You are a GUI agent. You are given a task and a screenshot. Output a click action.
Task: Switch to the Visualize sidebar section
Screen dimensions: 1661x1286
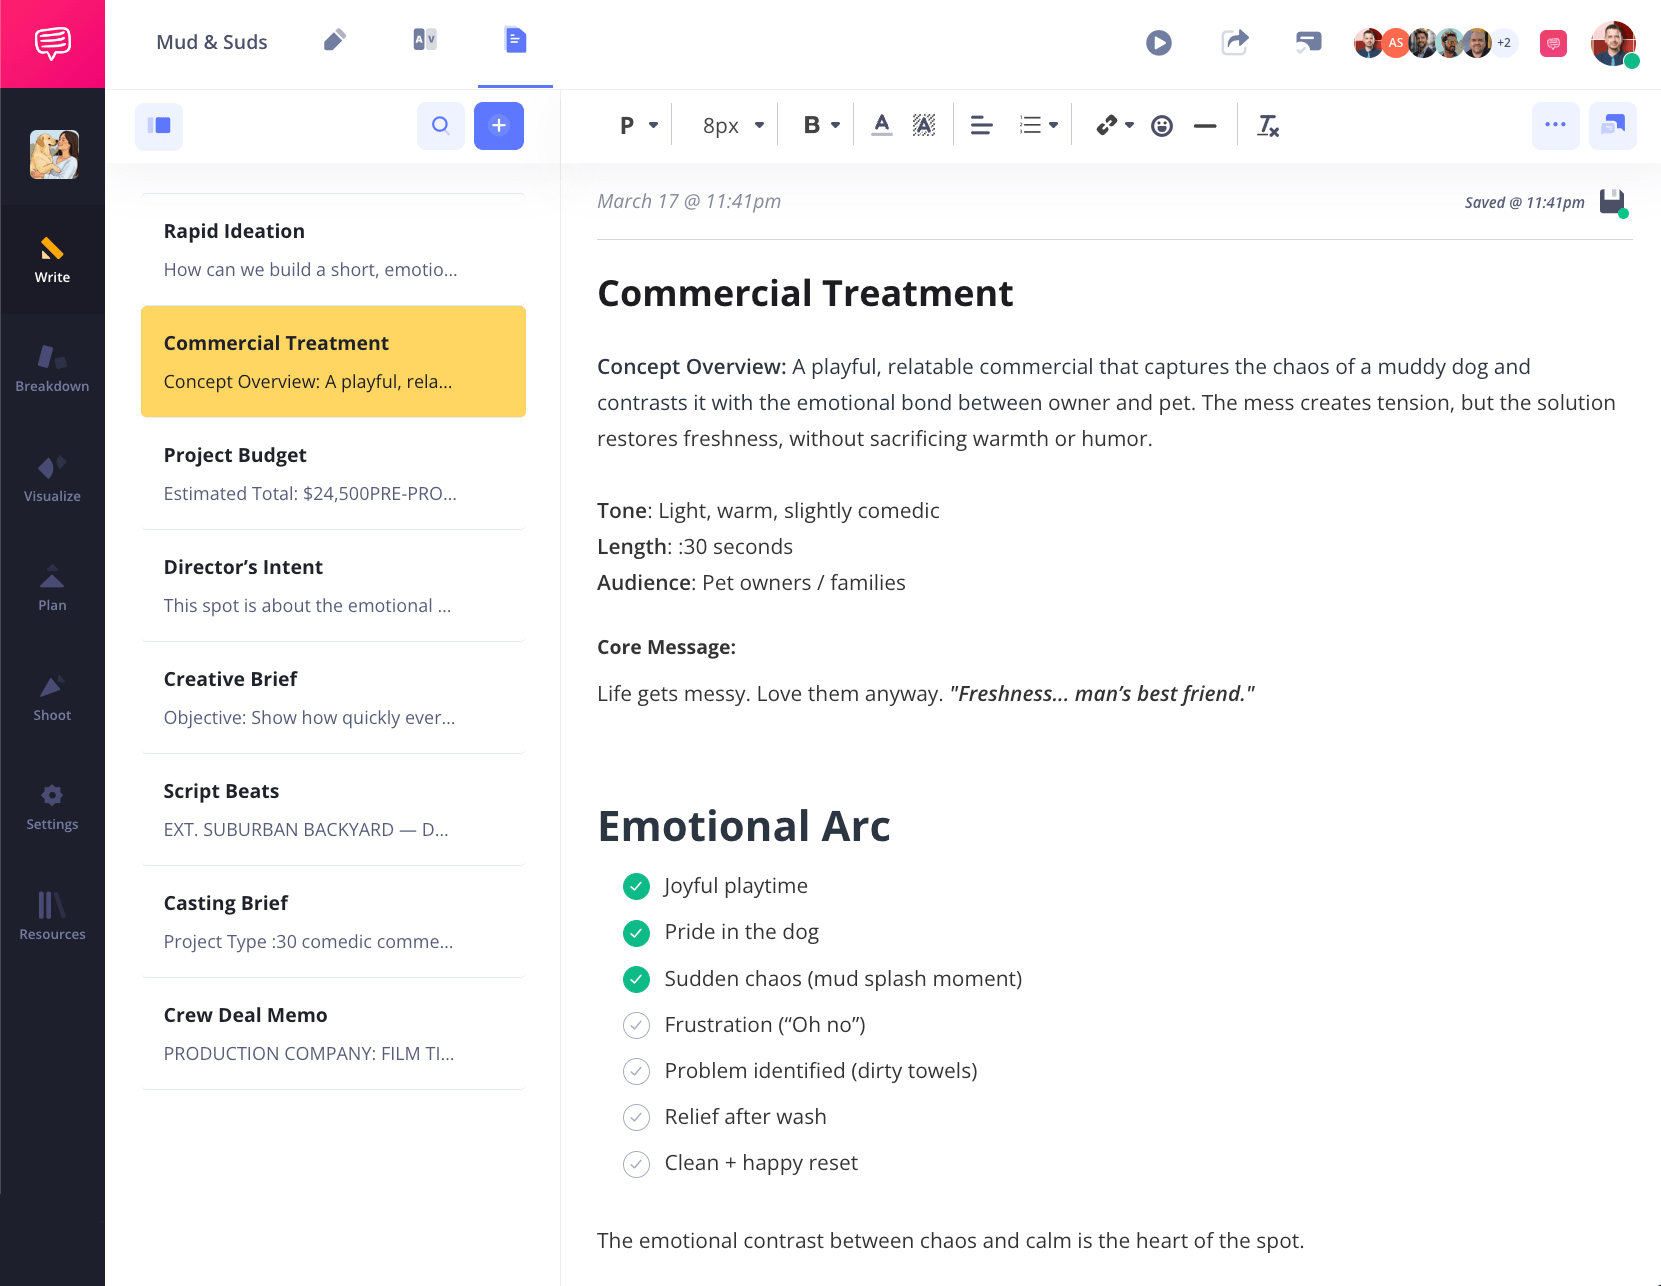(52, 478)
